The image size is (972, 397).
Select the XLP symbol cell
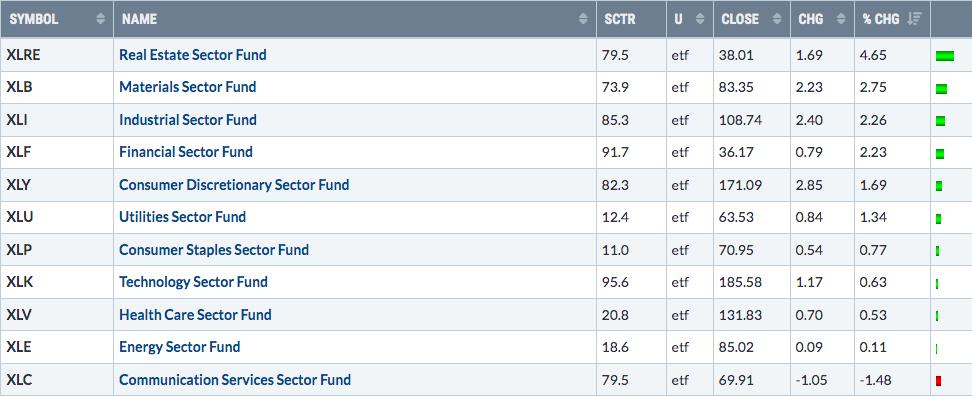57,250
